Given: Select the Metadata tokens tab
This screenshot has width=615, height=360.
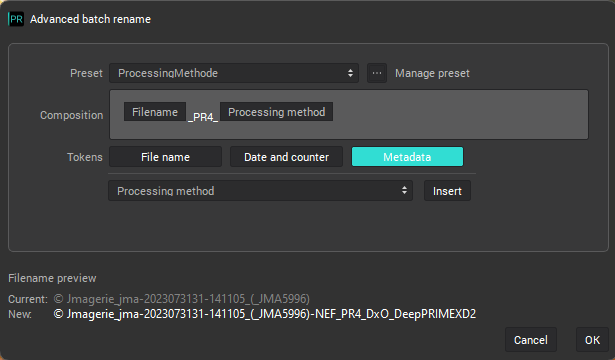Looking at the screenshot, I should point(407,157).
